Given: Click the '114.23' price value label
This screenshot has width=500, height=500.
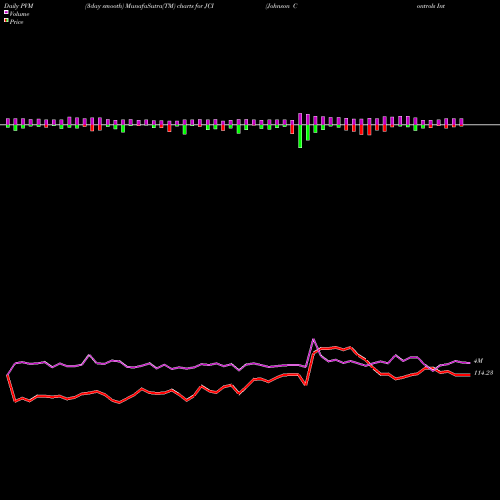Looking at the screenshot, I should pos(483,373).
